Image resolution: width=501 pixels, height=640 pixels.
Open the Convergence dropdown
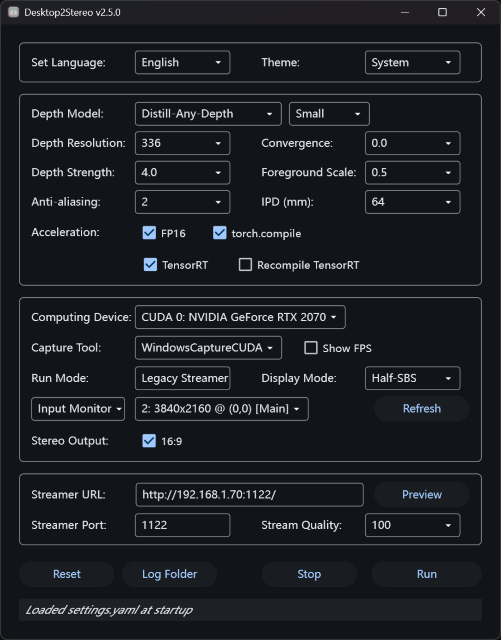[x=412, y=143]
